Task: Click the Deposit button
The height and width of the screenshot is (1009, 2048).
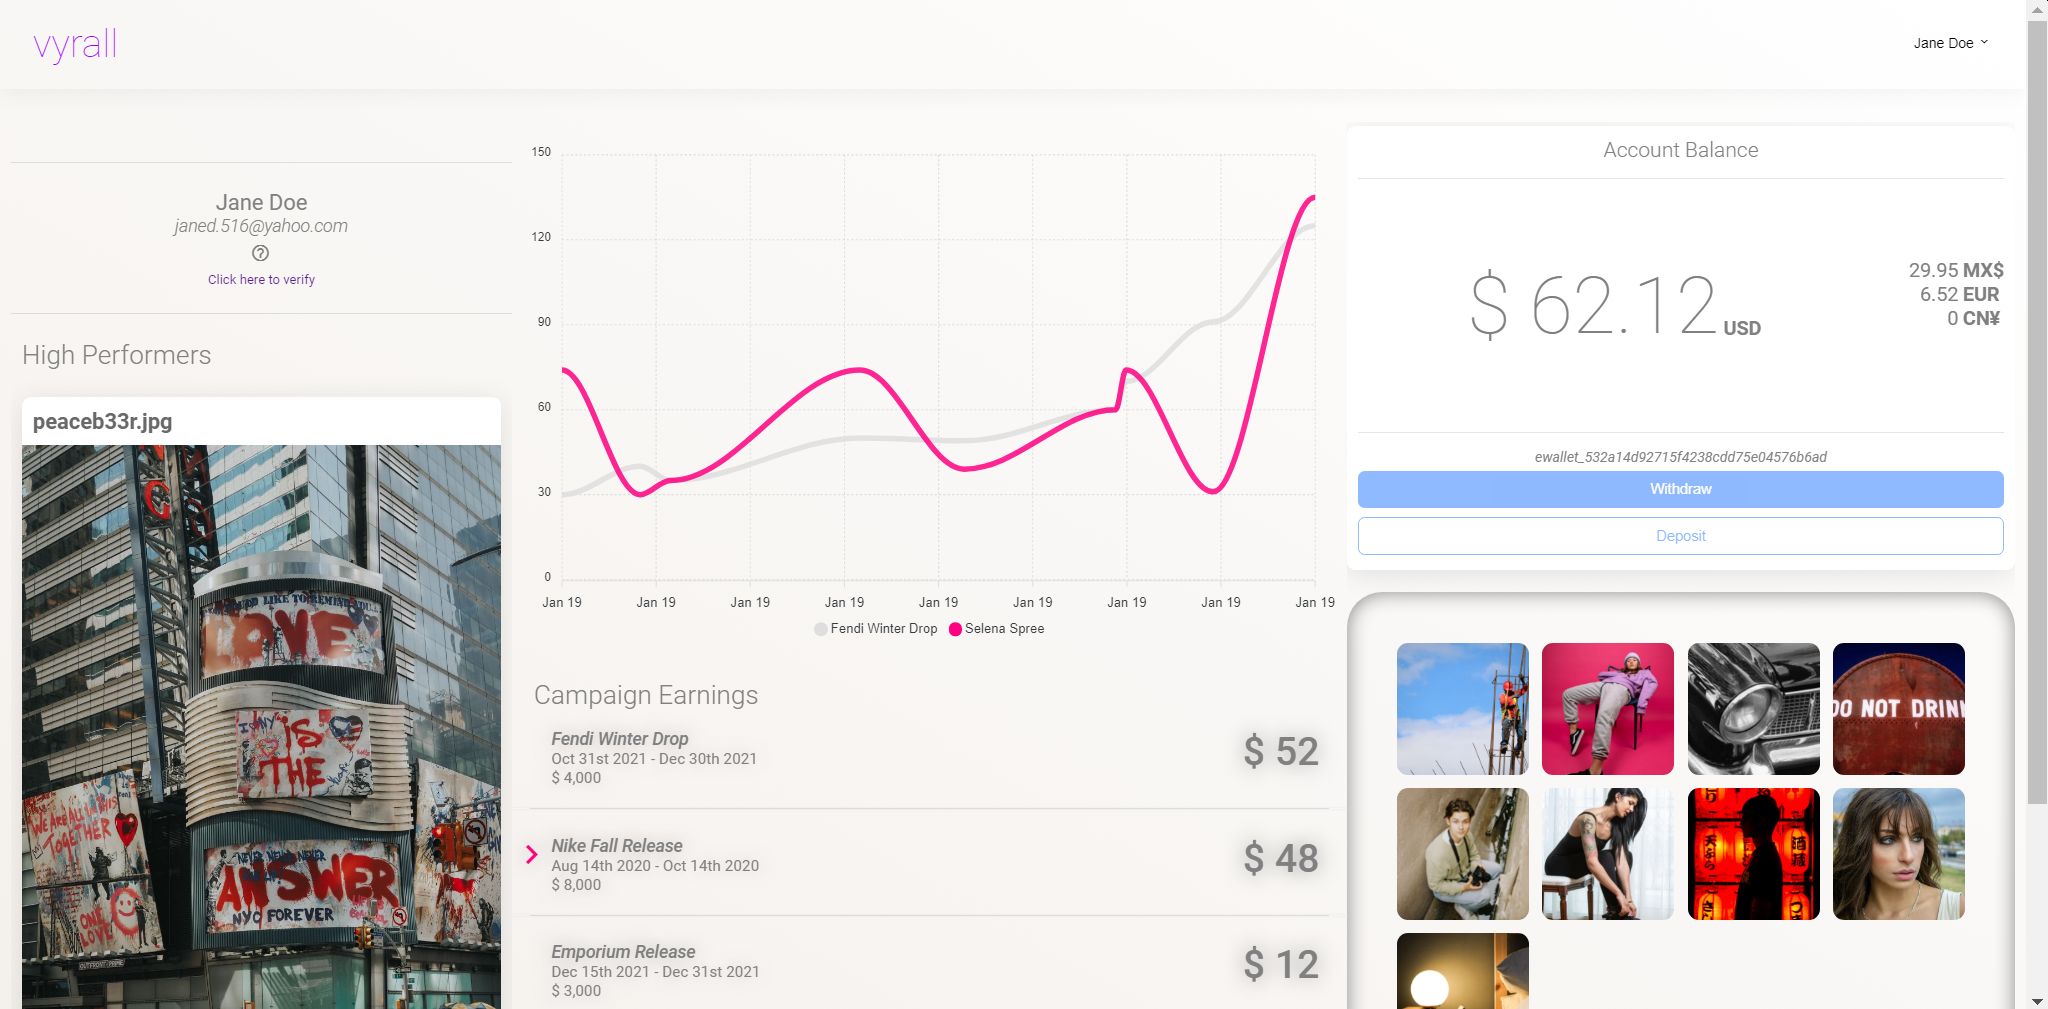Action: [x=1680, y=536]
